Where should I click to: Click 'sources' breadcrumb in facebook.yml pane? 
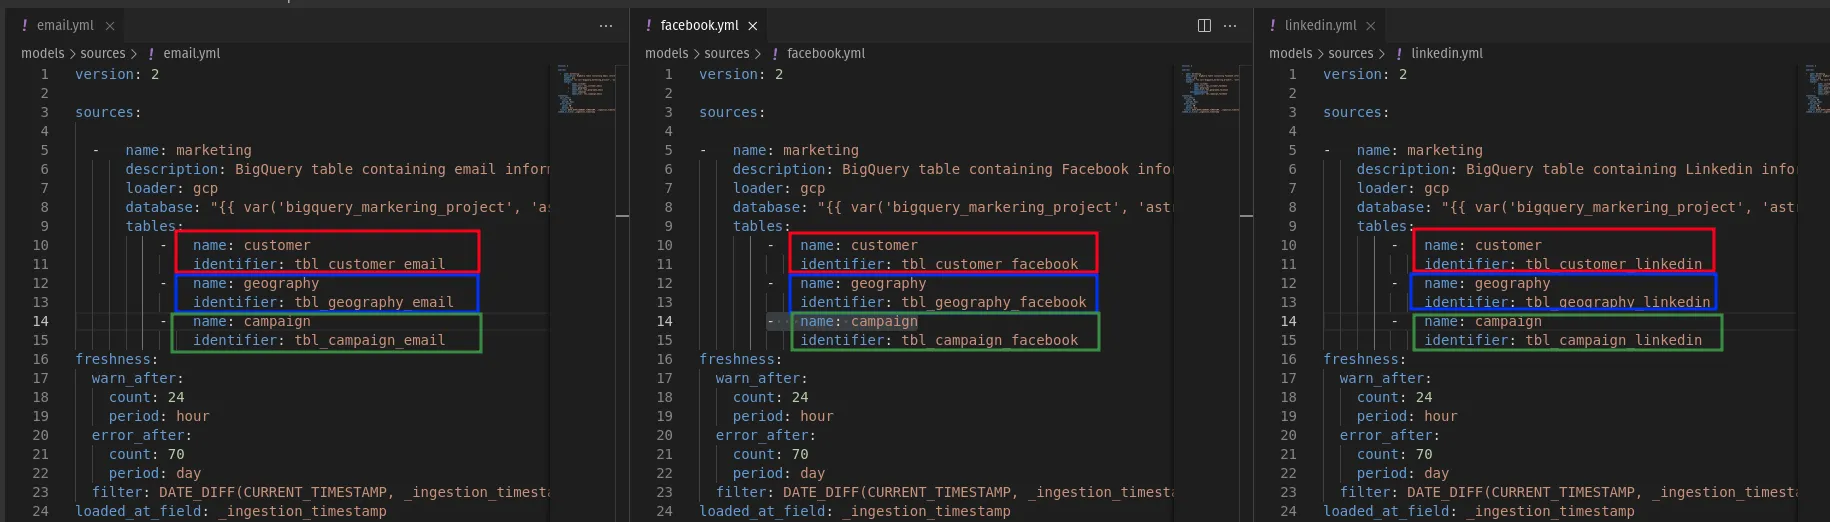tap(727, 54)
